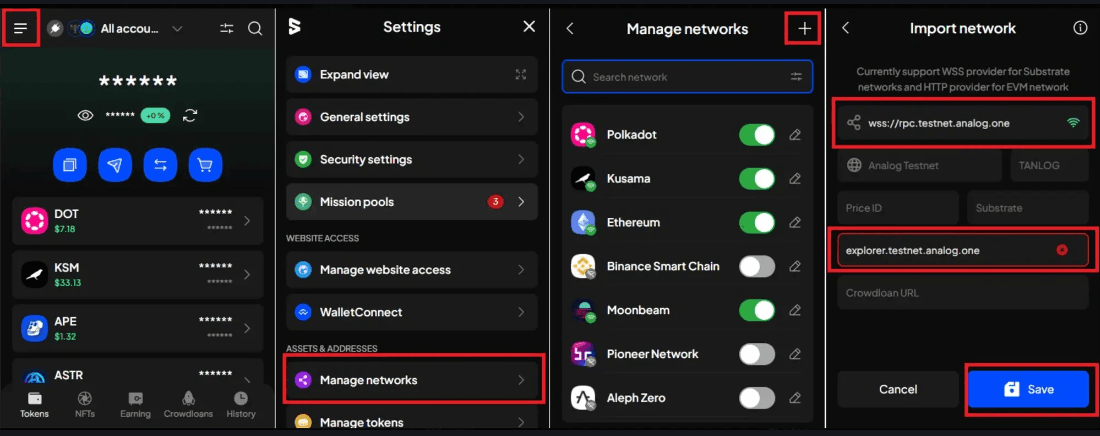Turn on the Aleph Zero toggle
The width and height of the screenshot is (1100, 436).
click(x=757, y=398)
